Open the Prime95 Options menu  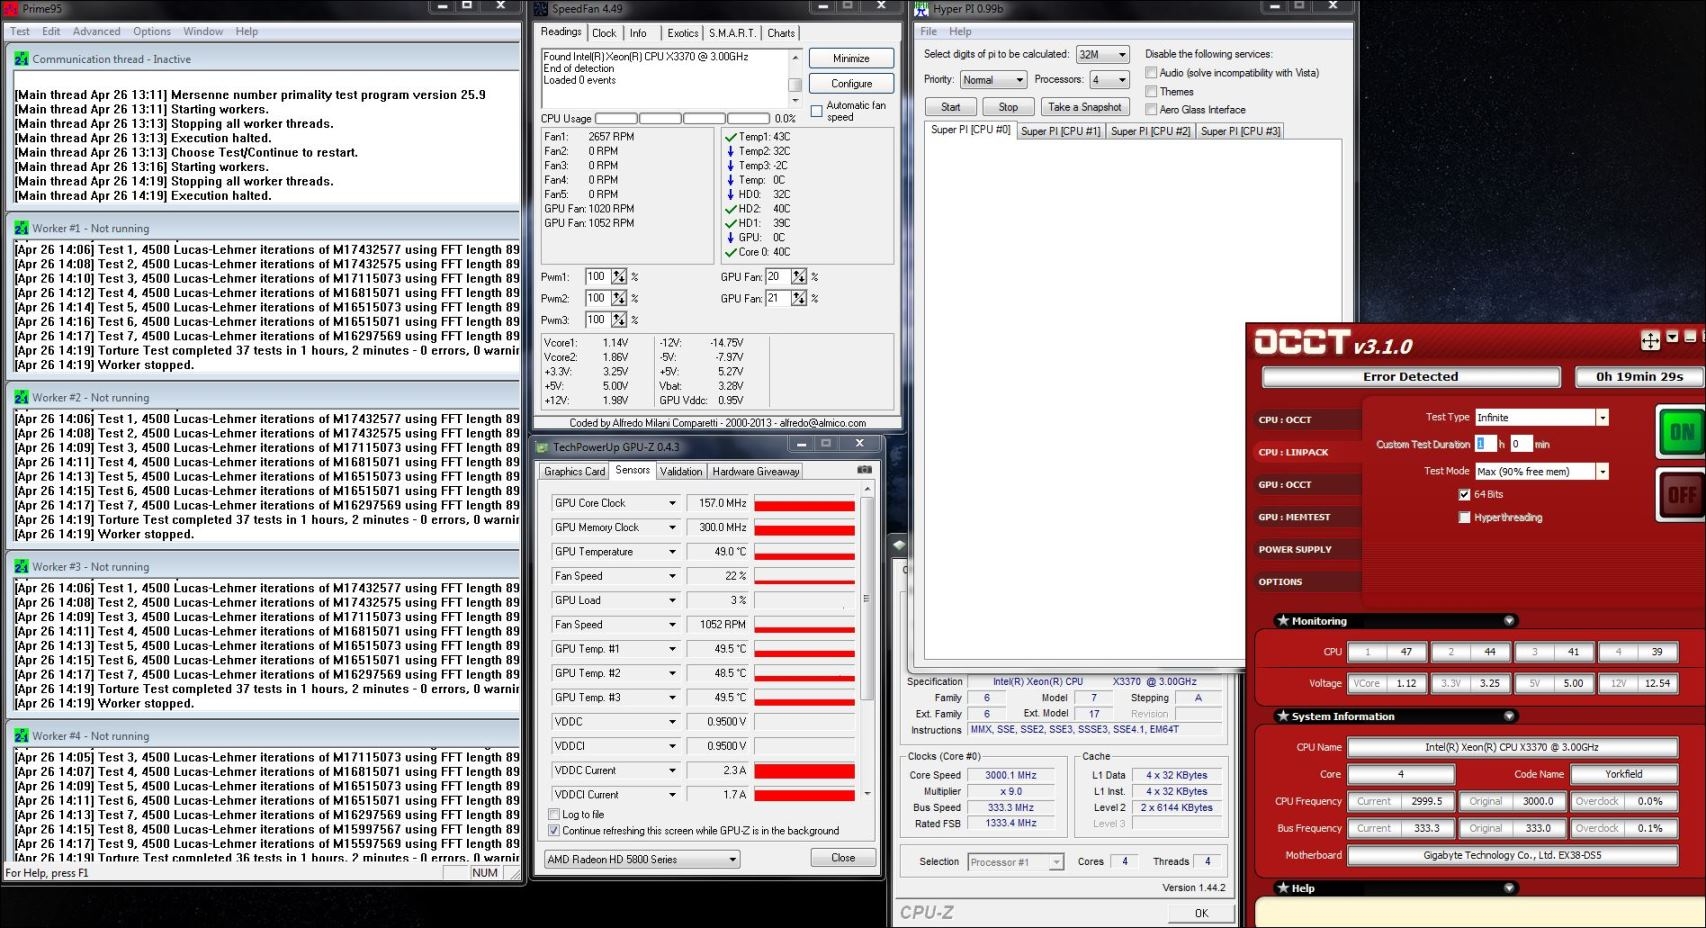(x=152, y=31)
